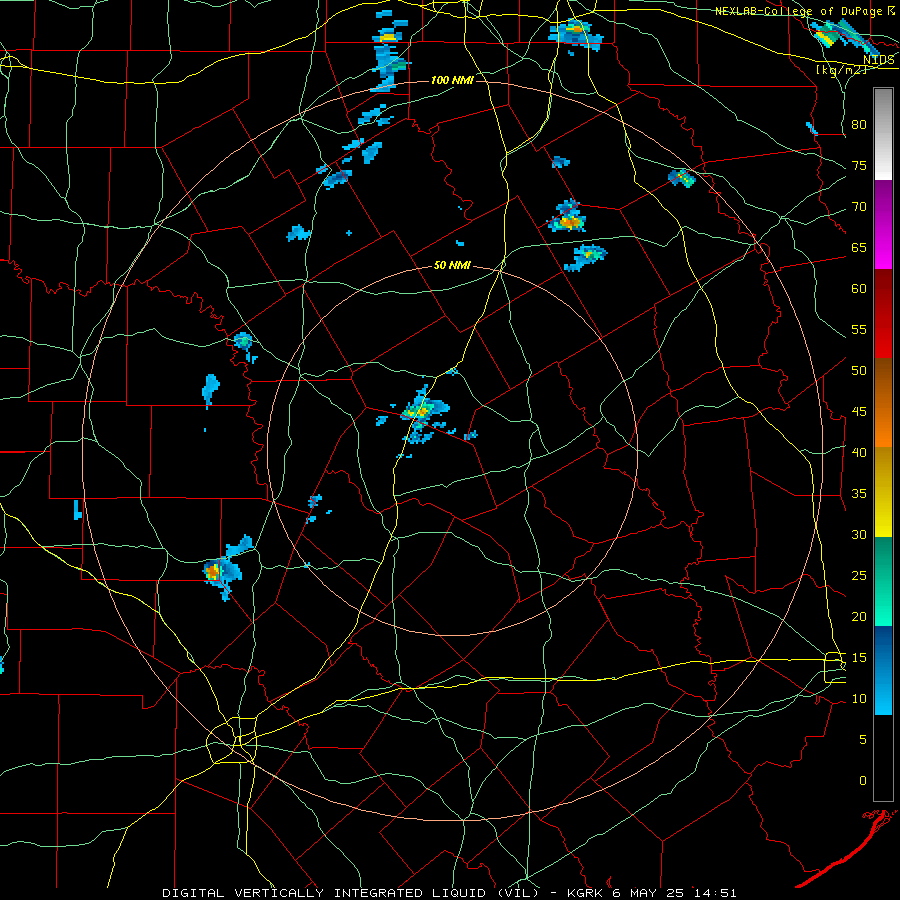Click the scale value "55"
The width and height of the screenshot is (900, 900).
click(x=859, y=329)
